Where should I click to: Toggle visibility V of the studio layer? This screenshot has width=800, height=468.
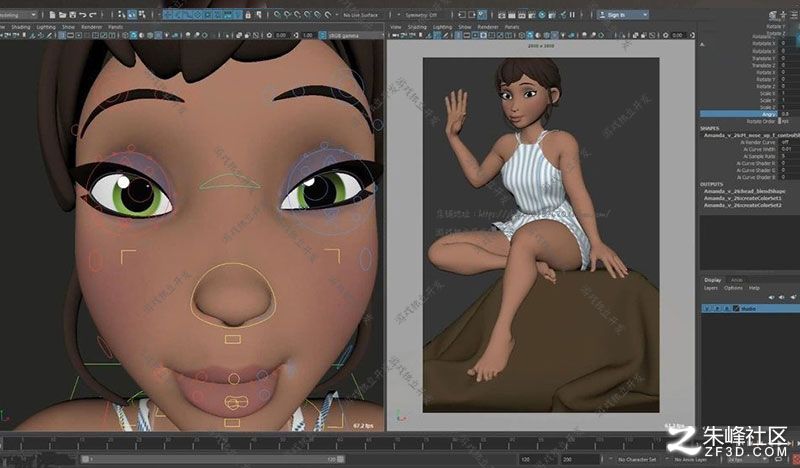tap(707, 309)
